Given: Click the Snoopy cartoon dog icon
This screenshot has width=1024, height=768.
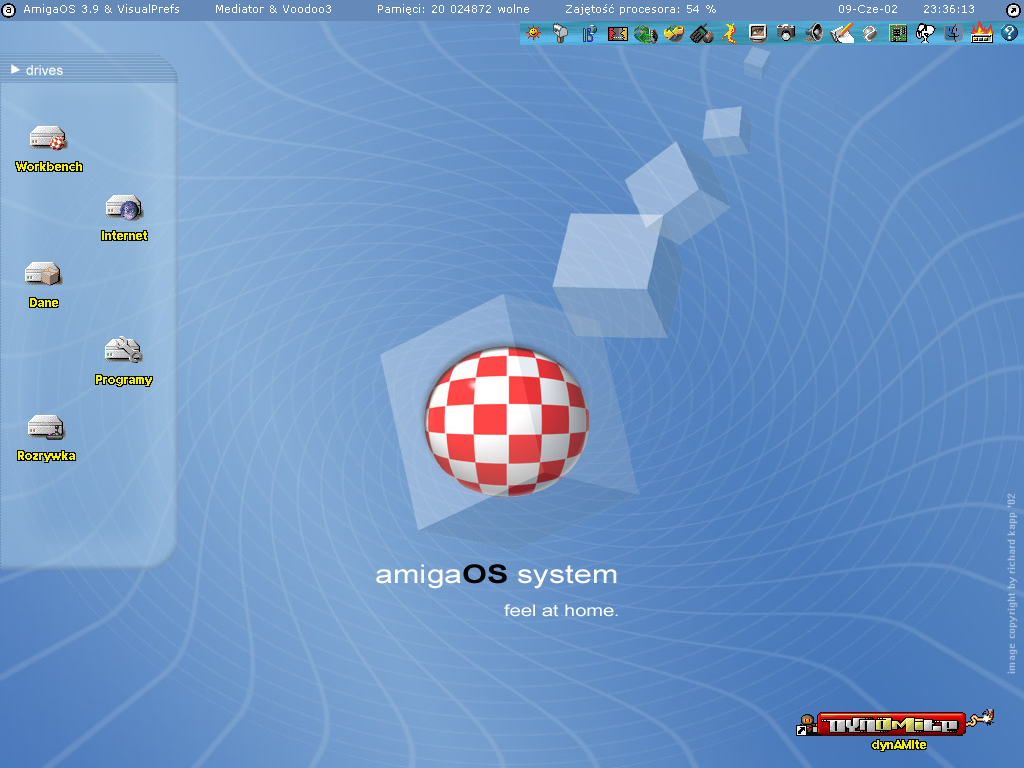Looking at the screenshot, I should pyautogui.click(x=925, y=33).
